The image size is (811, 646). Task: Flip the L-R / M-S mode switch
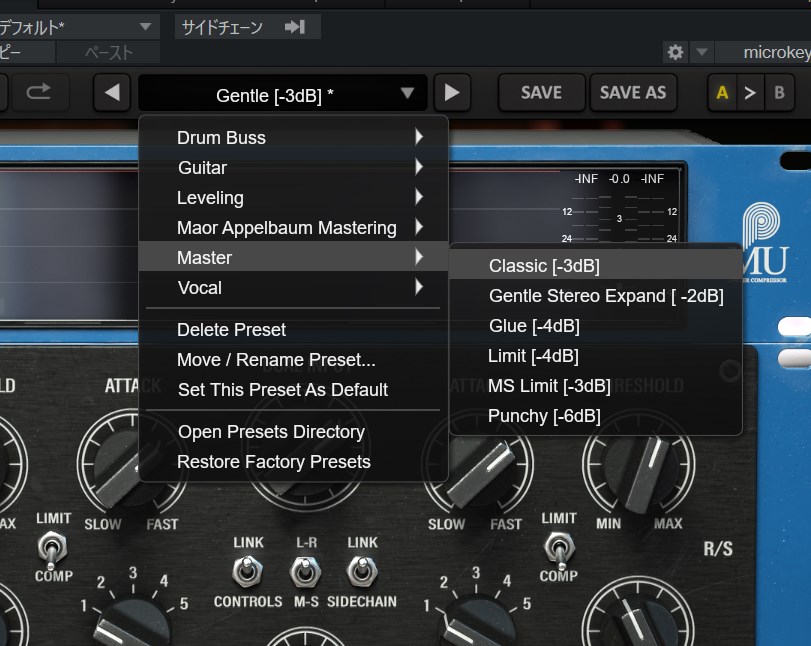305,571
